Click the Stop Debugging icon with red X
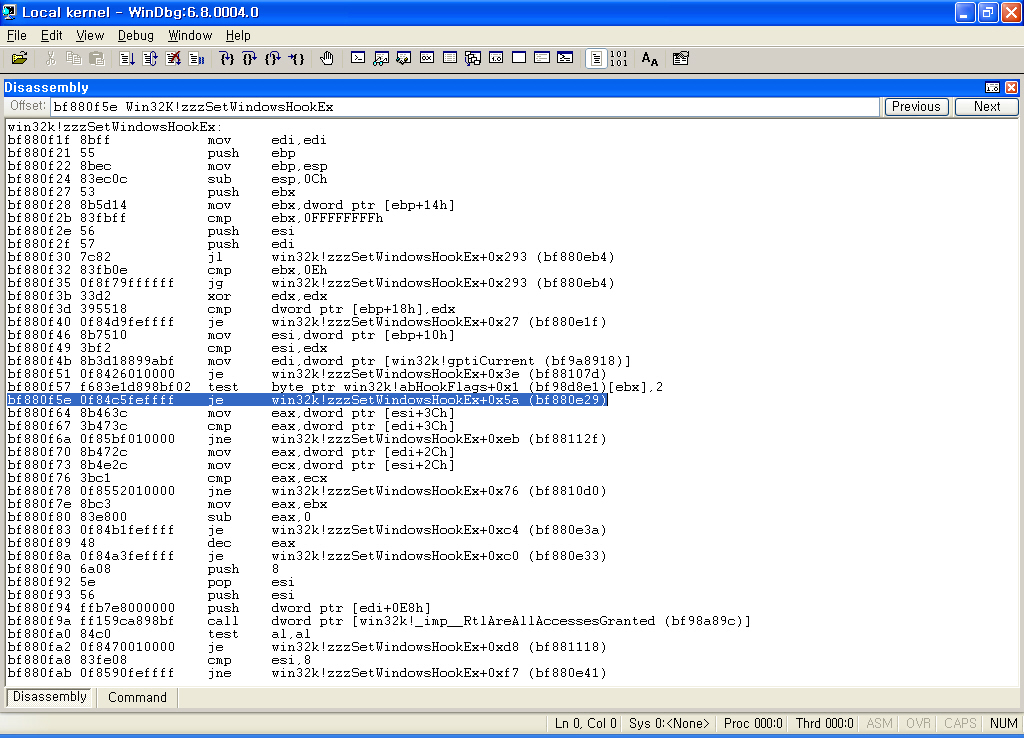Image resolution: width=1024 pixels, height=738 pixels. coord(173,59)
